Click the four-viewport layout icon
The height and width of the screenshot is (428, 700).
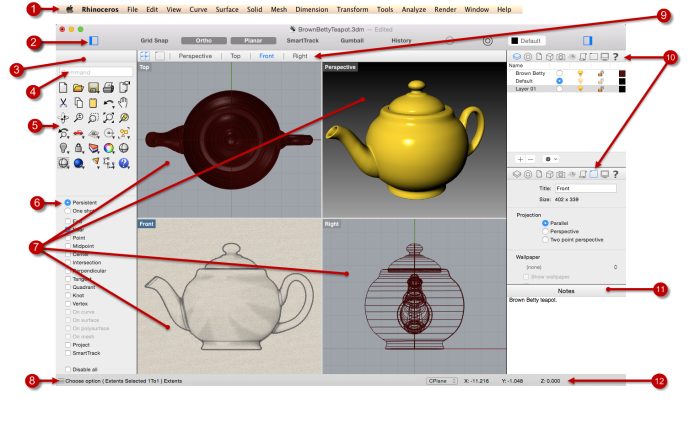click(x=145, y=56)
